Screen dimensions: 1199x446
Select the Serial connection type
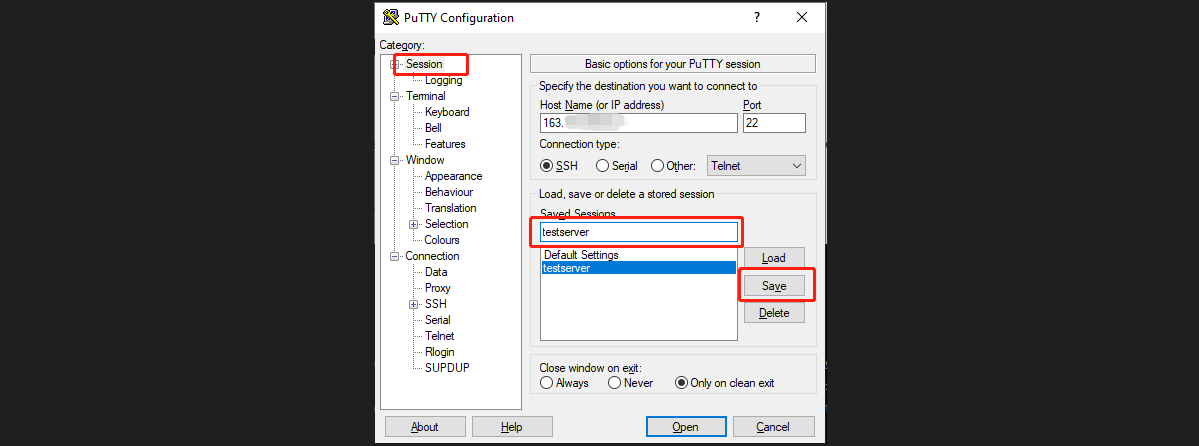point(603,166)
